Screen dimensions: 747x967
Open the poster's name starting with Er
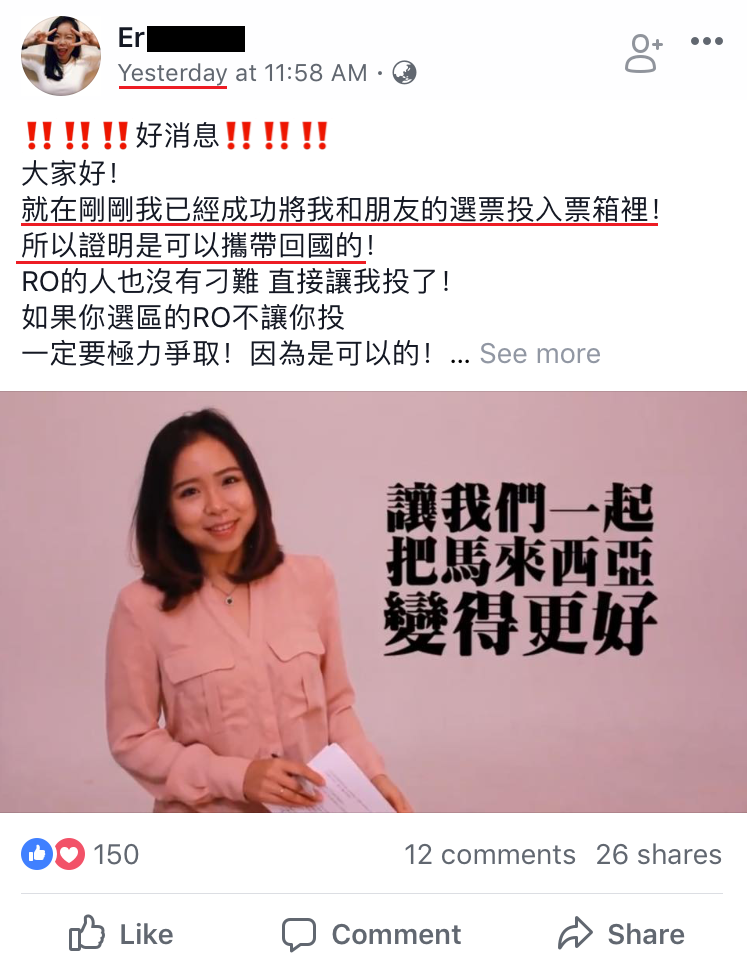pyautogui.click(x=181, y=38)
